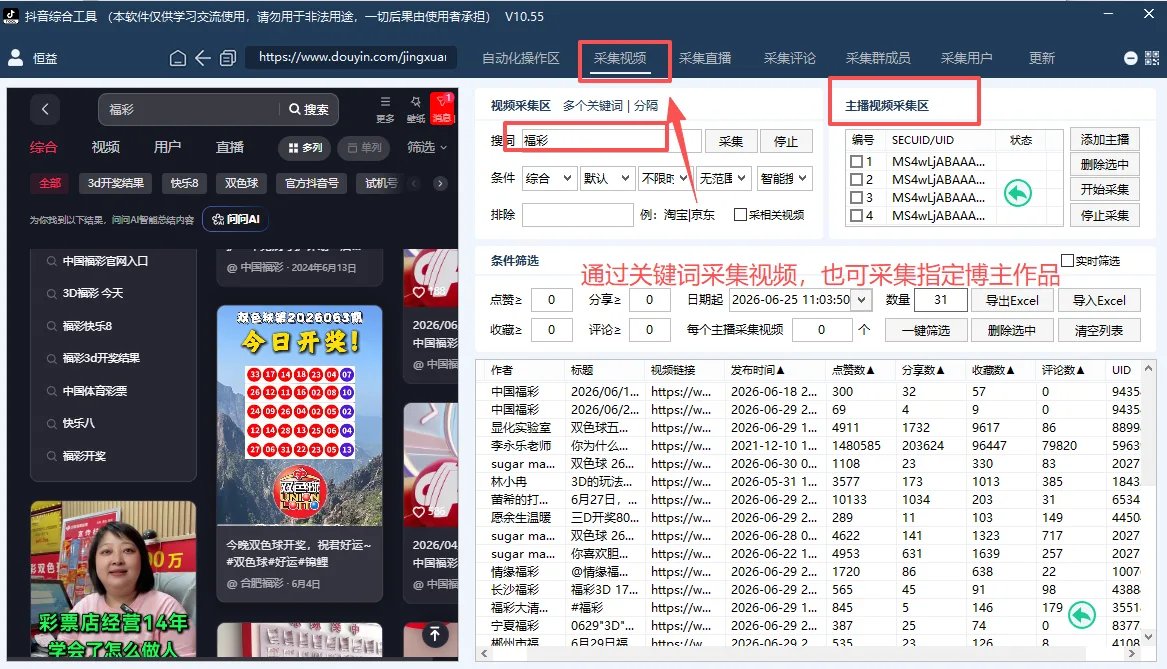Open the 更多 hamburger menu icon
1167x669 pixels.
(385, 108)
